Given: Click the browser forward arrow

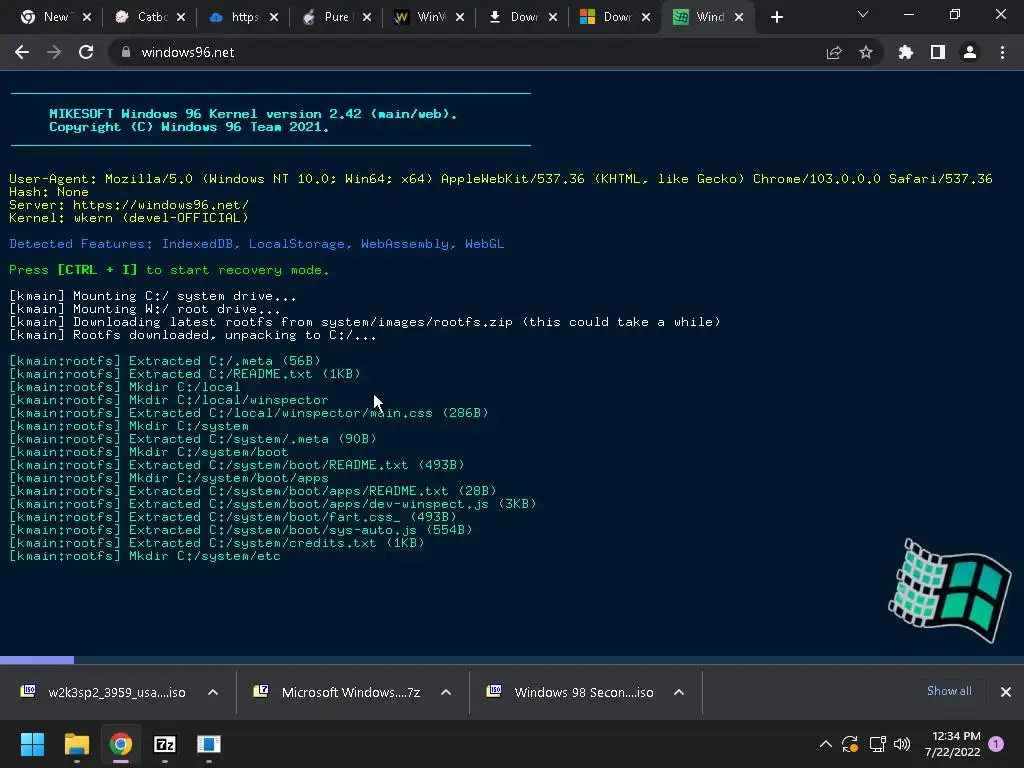Looking at the screenshot, I should click(54, 52).
